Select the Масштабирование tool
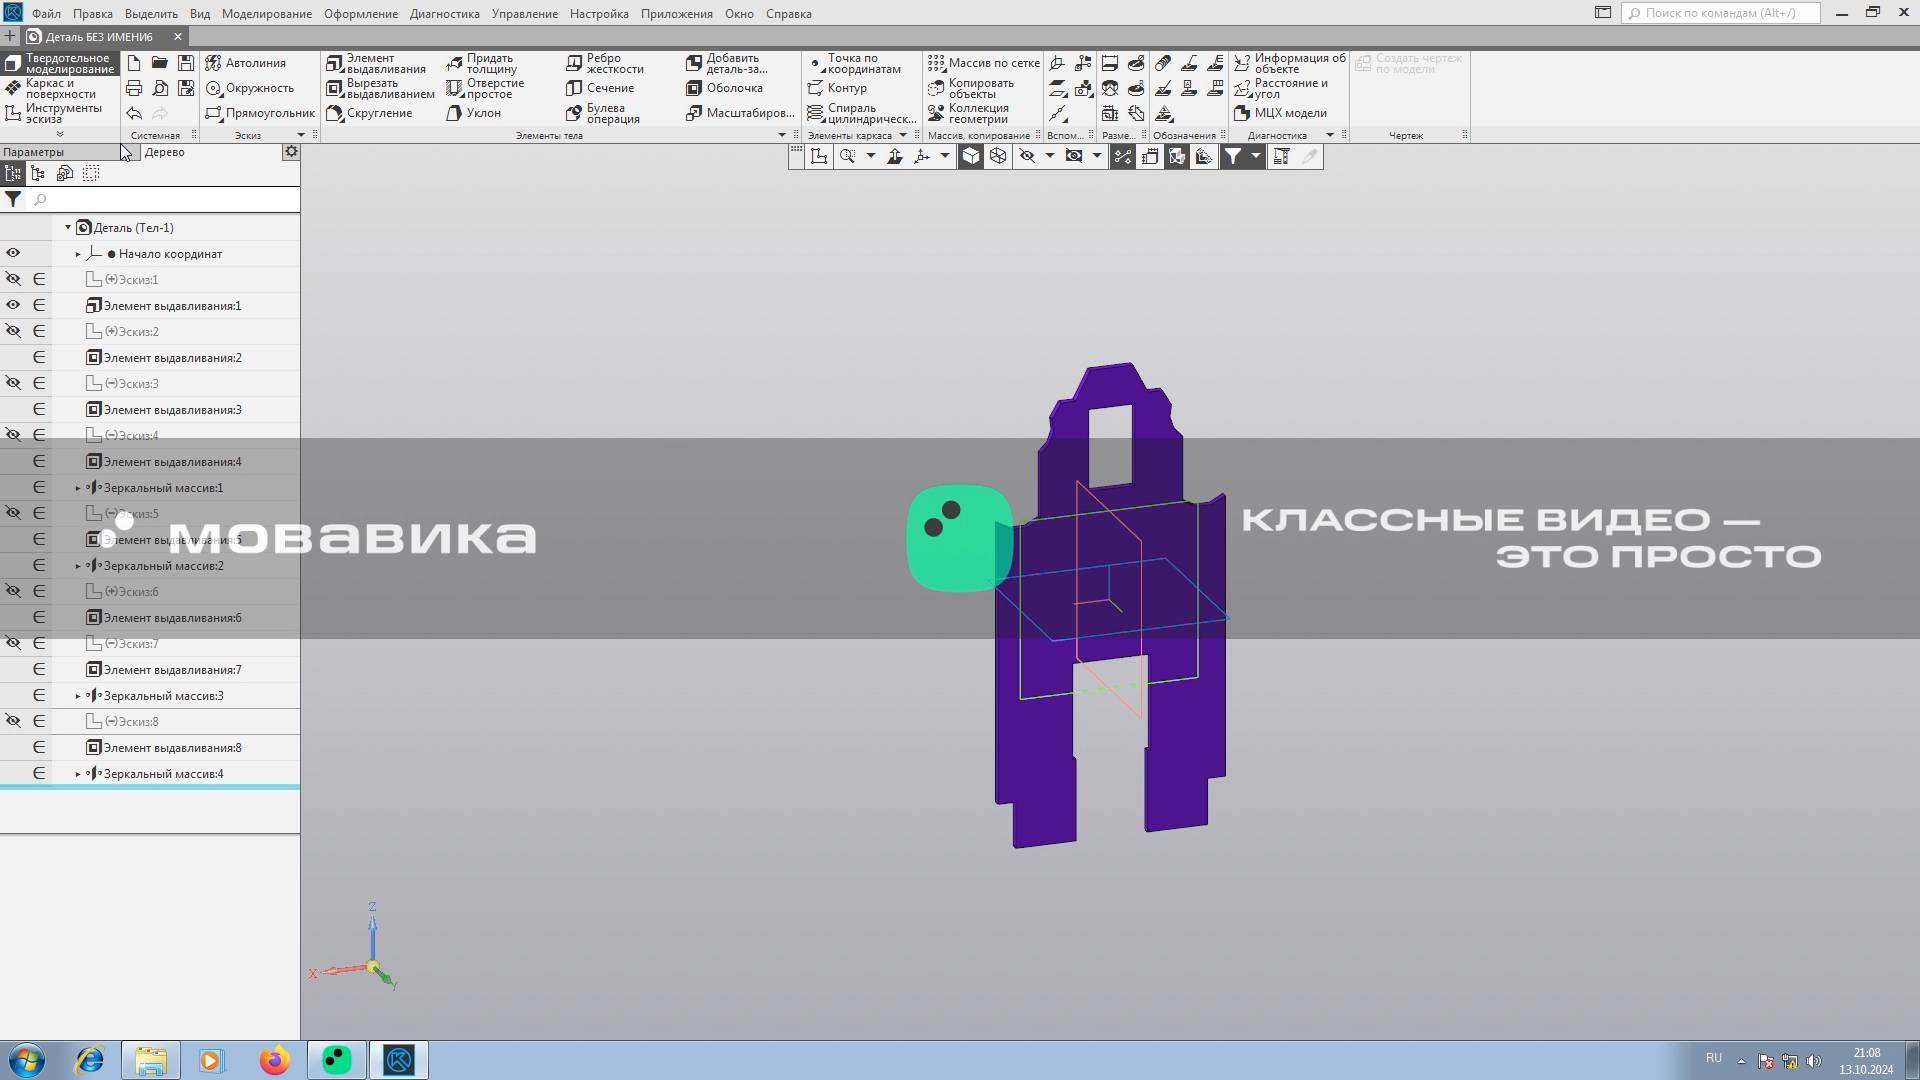Screen dimensions: 1920x1080 click(x=740, y=113)
